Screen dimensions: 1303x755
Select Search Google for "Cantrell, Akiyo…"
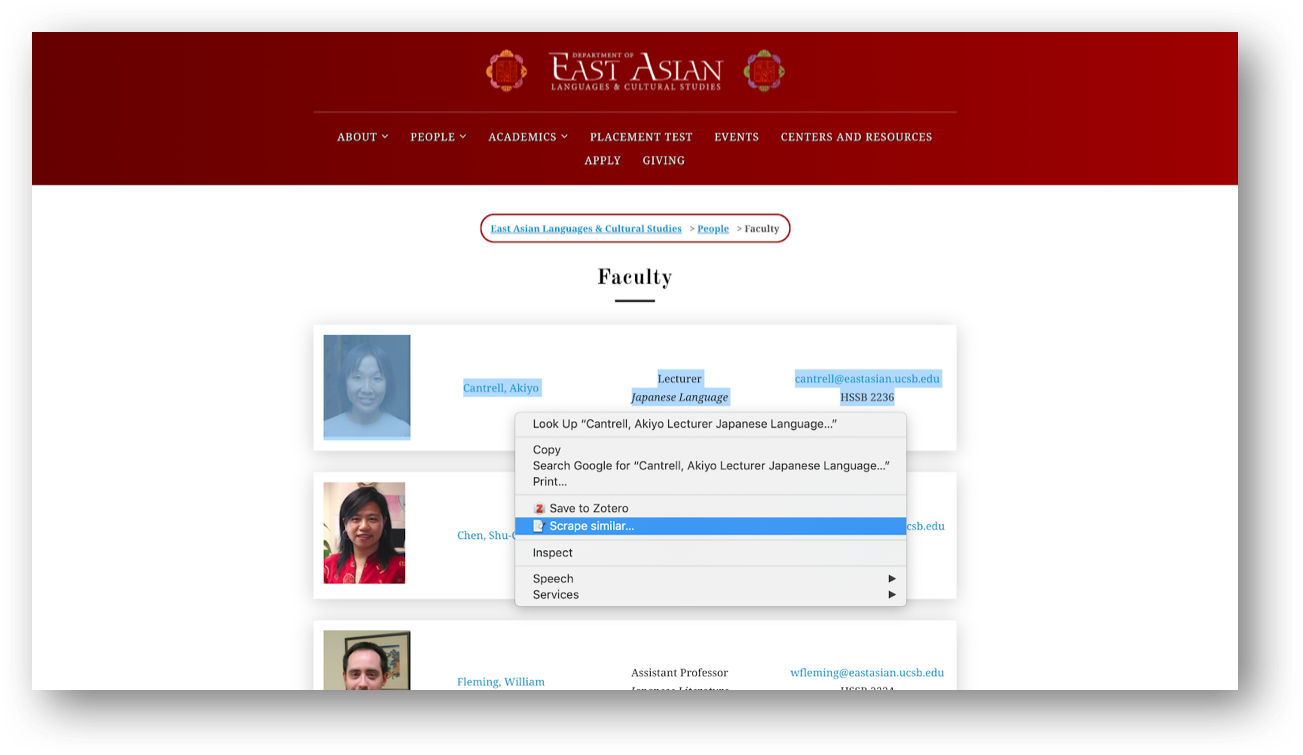(x=710, y=466)
